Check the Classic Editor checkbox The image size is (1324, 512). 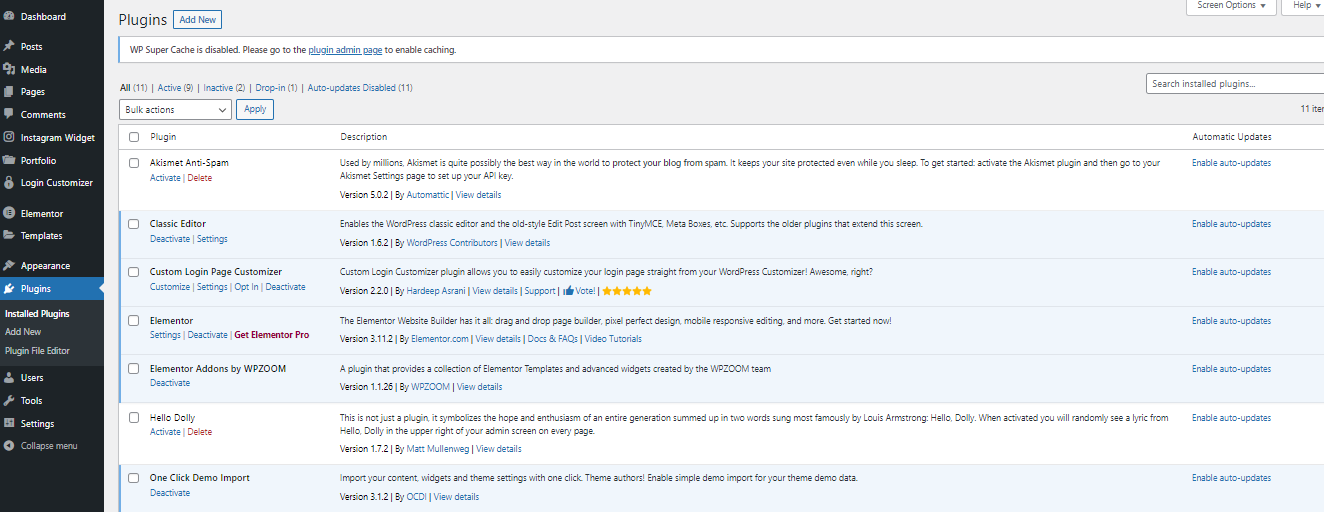pyautogui.click(x=134, y=224)
